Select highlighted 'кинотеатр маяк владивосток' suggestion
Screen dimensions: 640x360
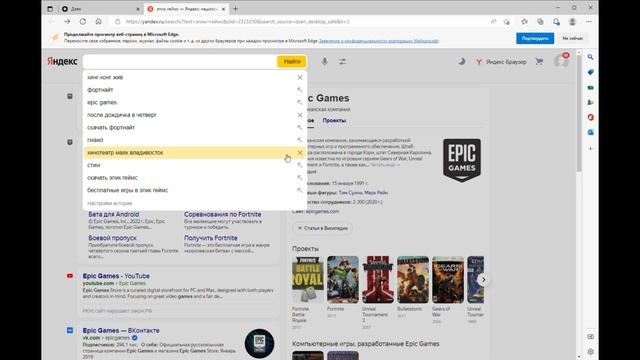tap(195, 153)
